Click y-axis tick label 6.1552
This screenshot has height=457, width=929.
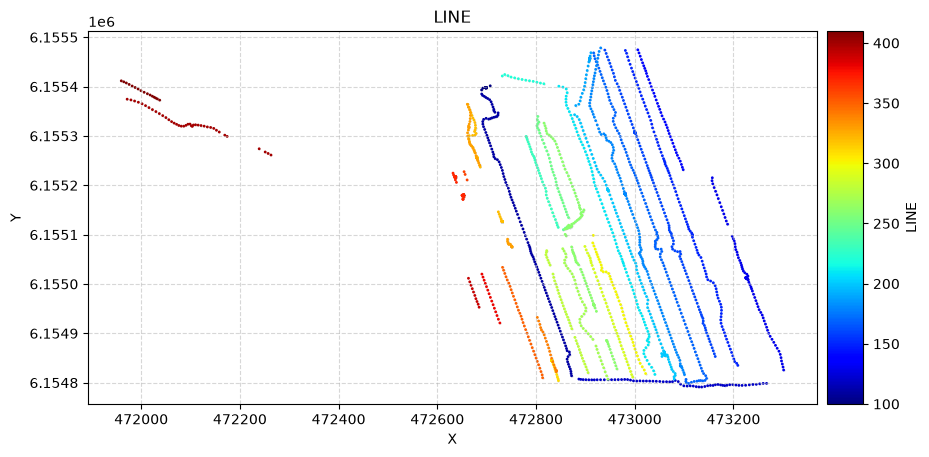[x=53, y=186]
